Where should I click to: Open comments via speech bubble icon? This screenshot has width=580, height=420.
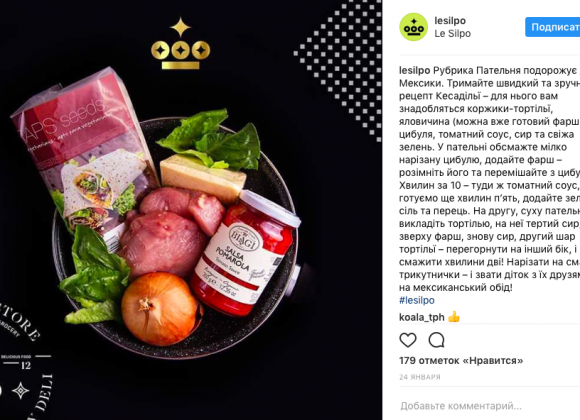click(x=436, y=340)
